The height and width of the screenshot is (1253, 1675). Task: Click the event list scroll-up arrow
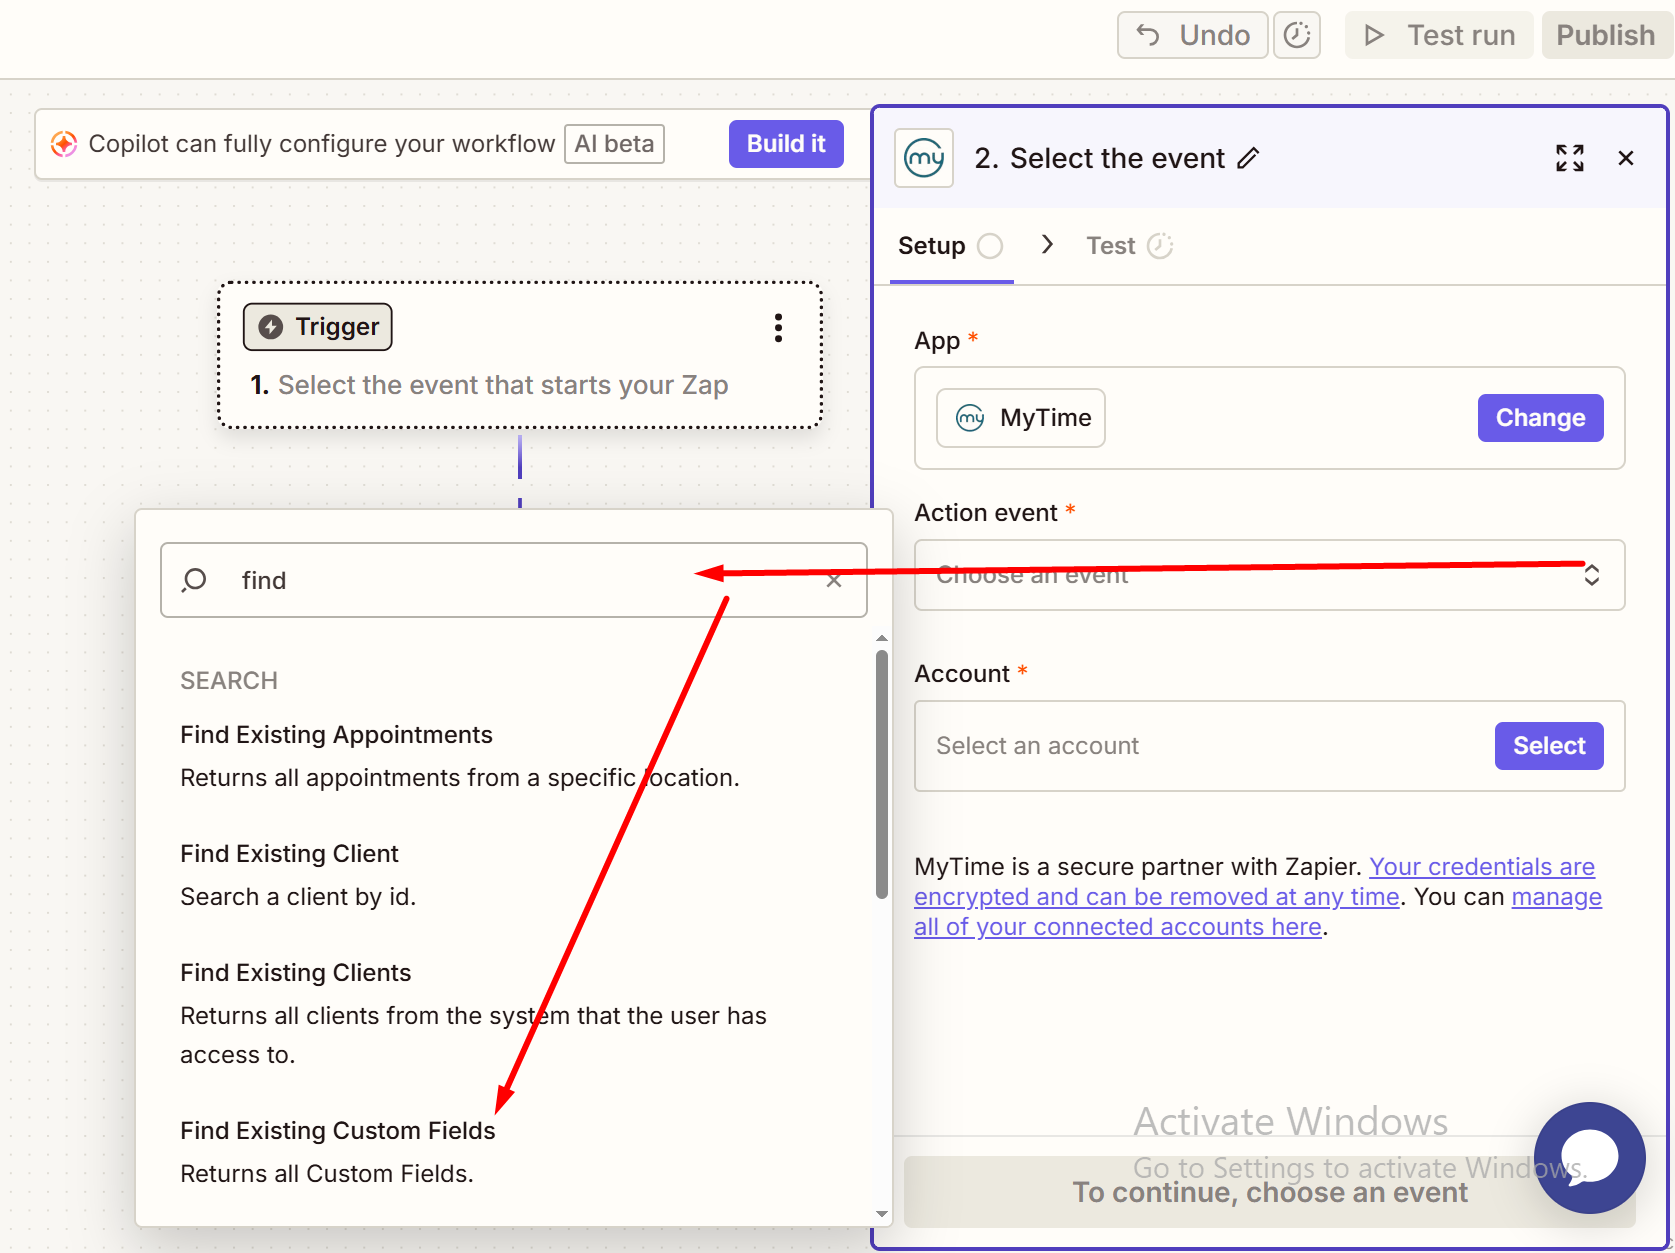(882, 638)
